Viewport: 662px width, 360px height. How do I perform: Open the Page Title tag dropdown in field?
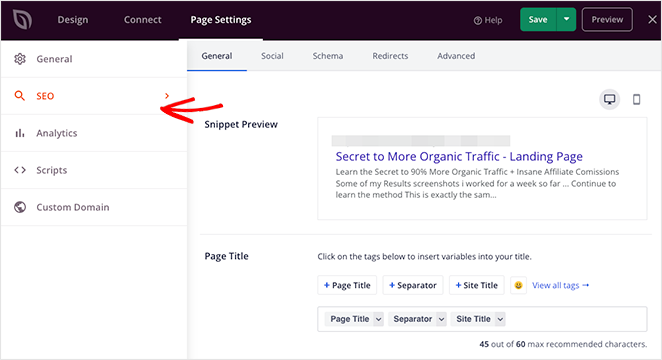tap(378, 319)
